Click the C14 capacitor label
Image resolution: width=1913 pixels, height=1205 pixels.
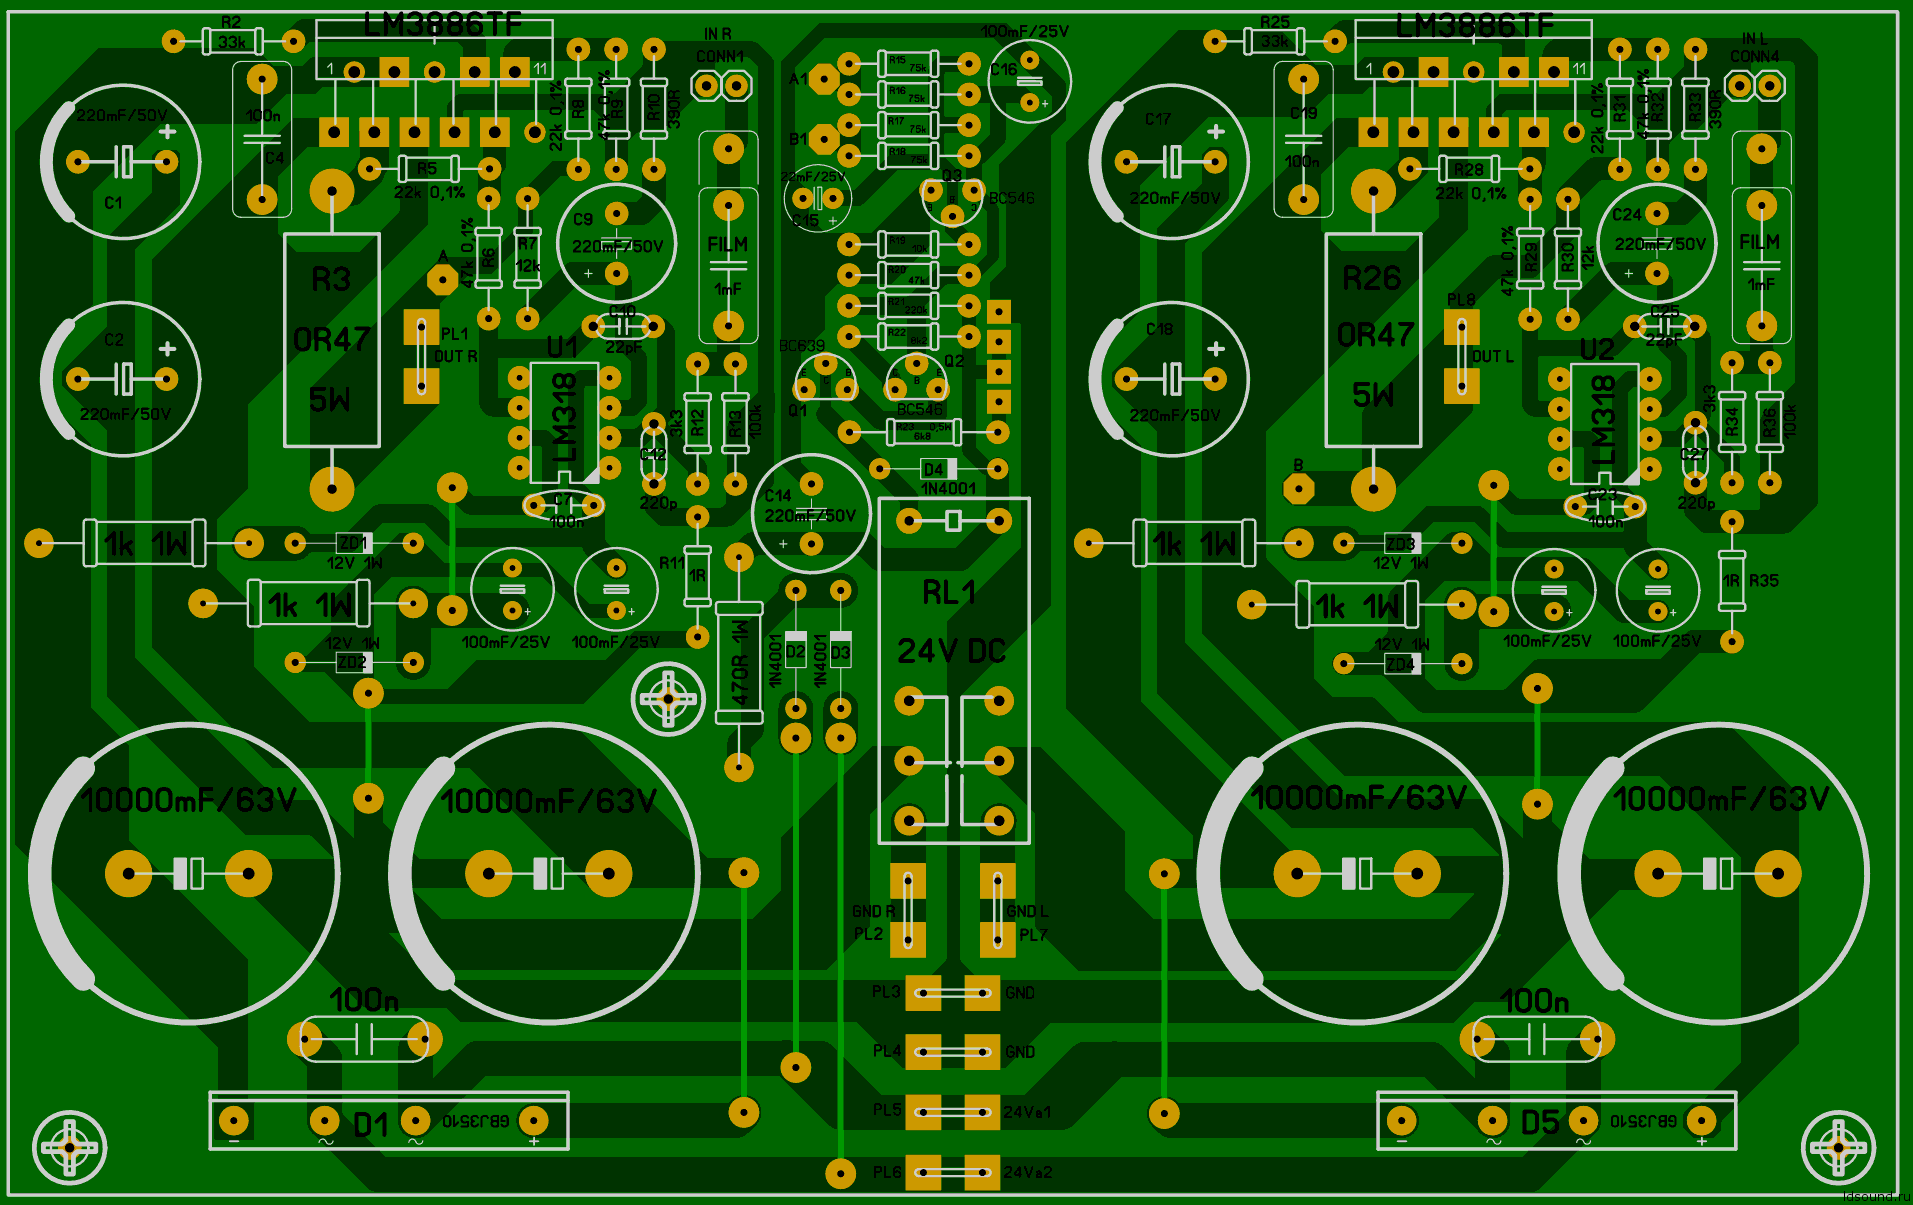tap(778, 496)
